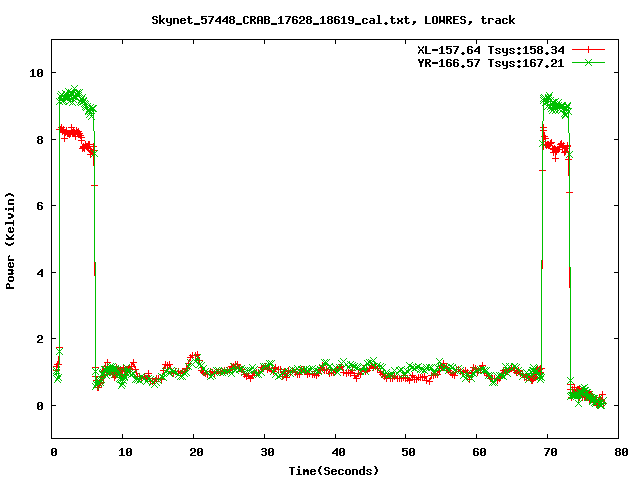Click the x-axis tick label 10

[x=125, y=452]
